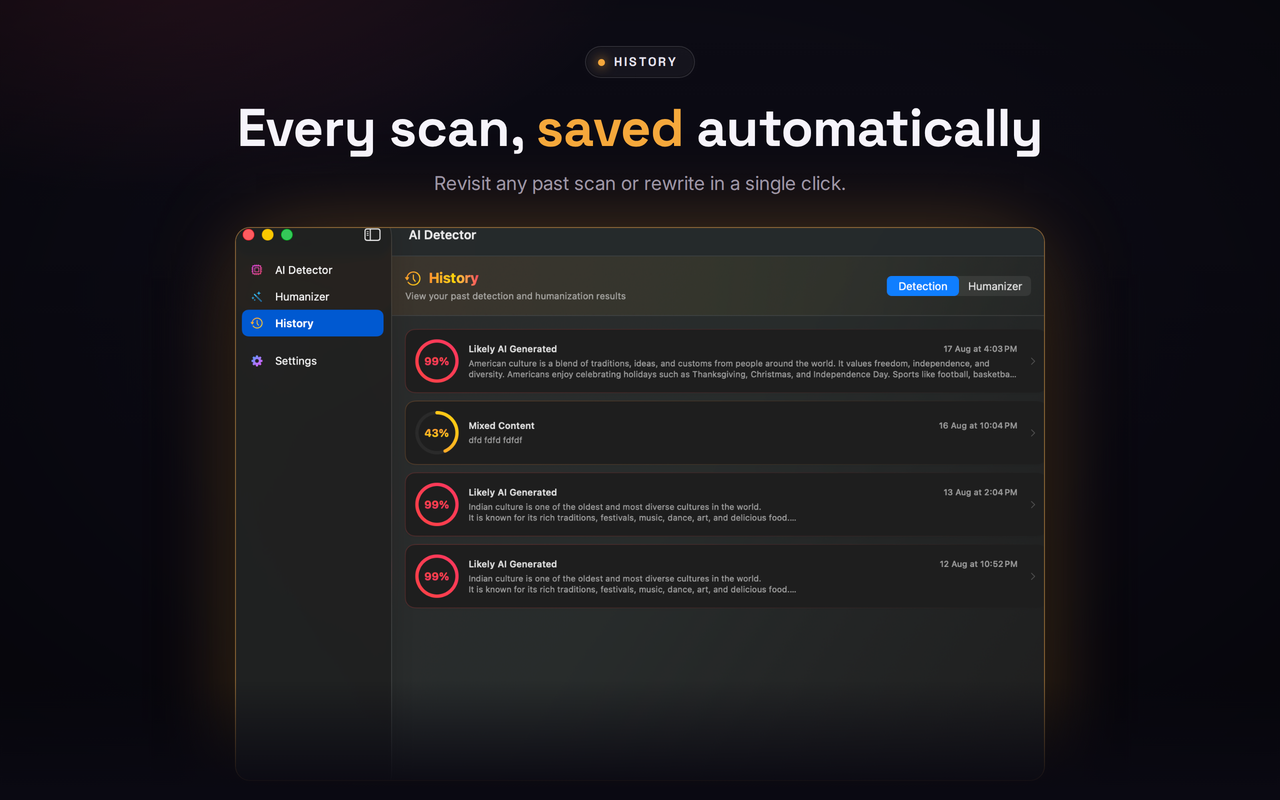Open Settings from the sidebar
The image size is (1280, 800).
pos(312,361)
